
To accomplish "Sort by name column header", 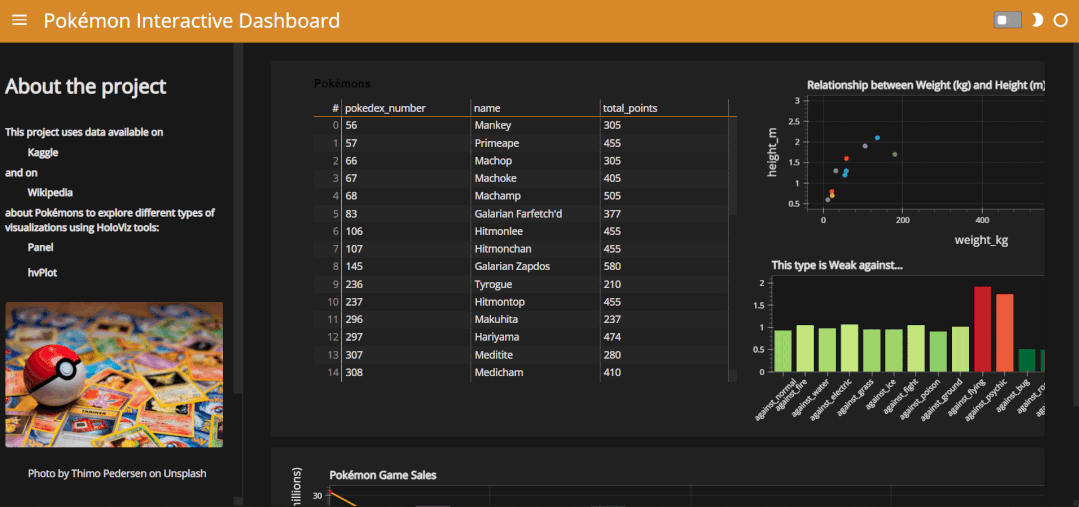I will coord(535,108).
